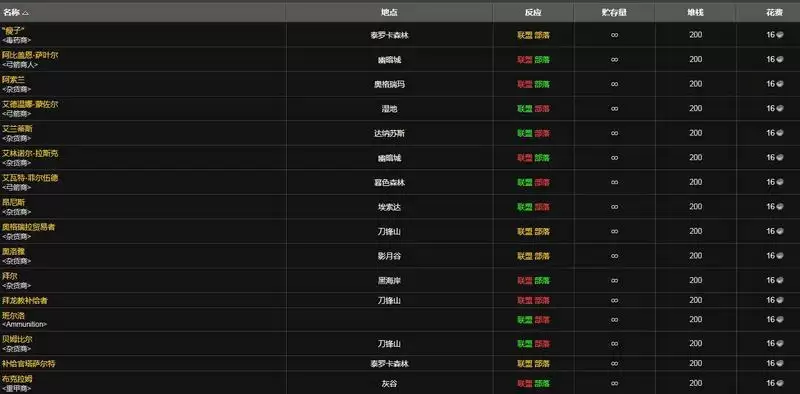Open the 阿比盖恩·萨叶尔 NPC link
This screenshot has height=394, width=800.
[30, 55]
